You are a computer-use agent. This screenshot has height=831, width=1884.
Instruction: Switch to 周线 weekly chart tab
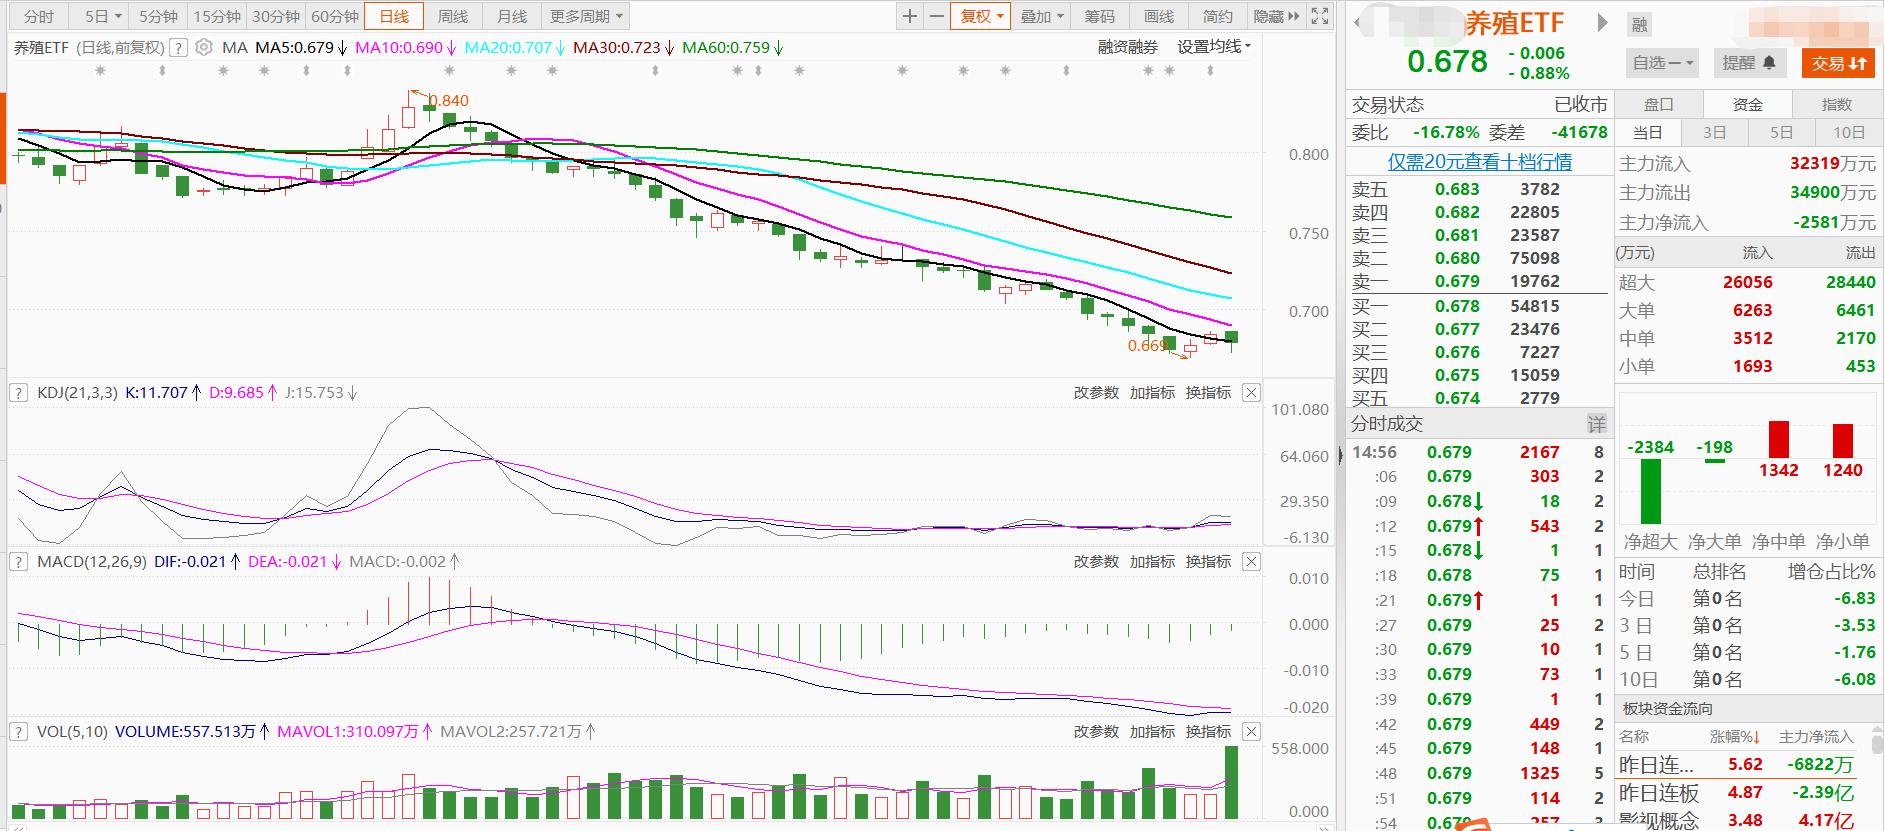(453, 16)
